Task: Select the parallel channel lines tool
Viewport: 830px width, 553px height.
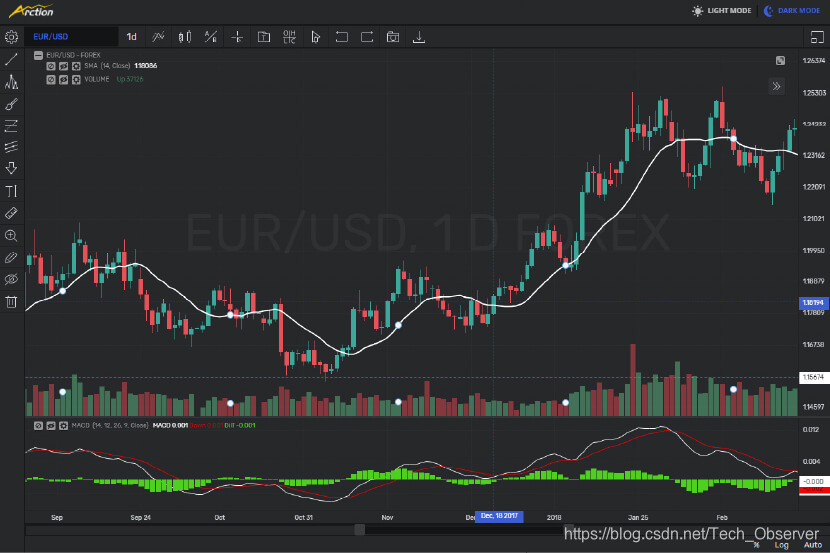Action: pos(11,147)
